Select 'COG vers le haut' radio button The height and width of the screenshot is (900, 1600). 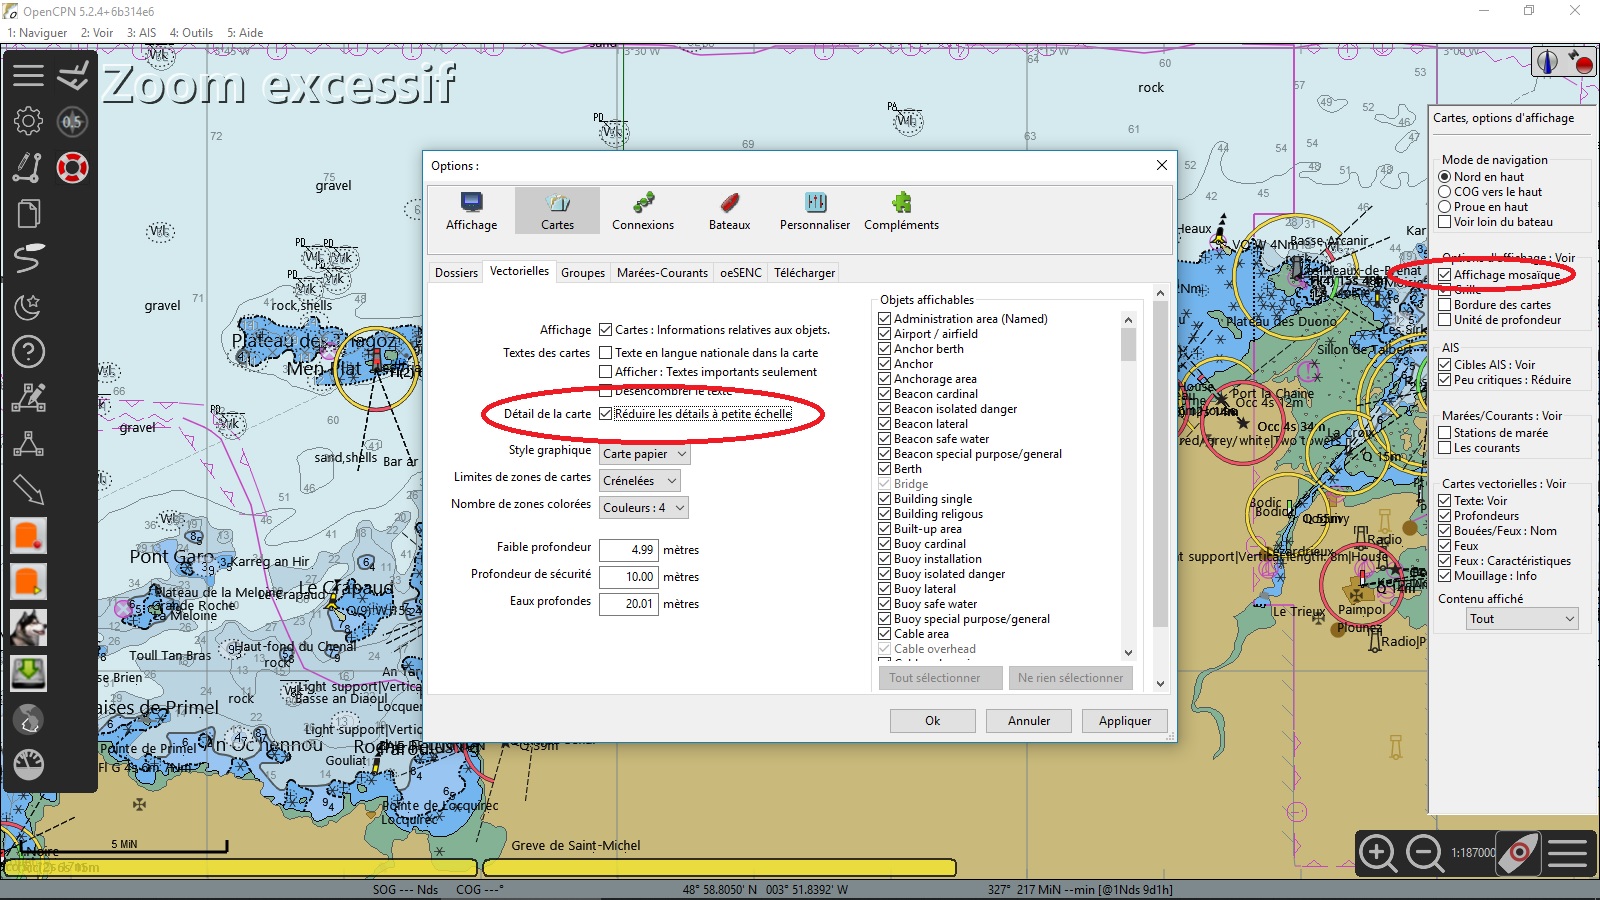tap(1445, 192)
